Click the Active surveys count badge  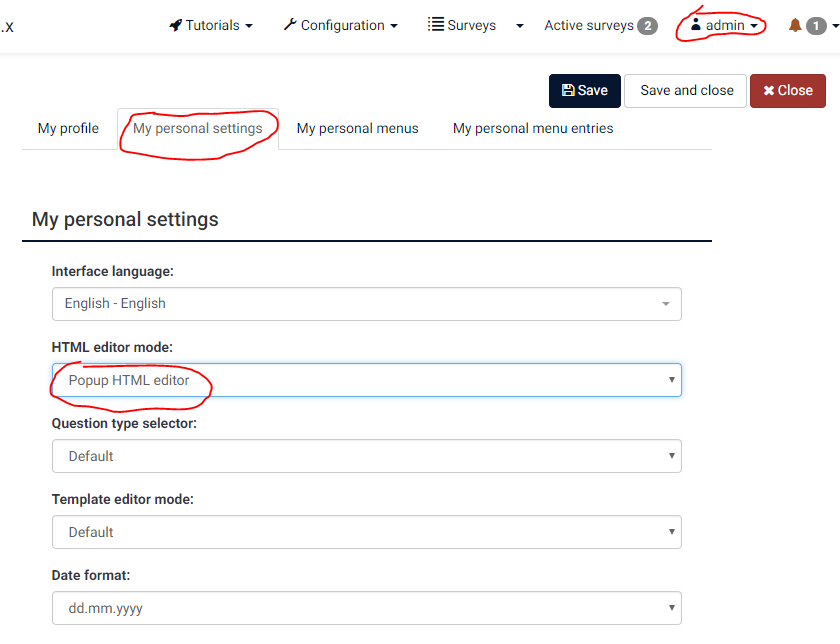647,26
